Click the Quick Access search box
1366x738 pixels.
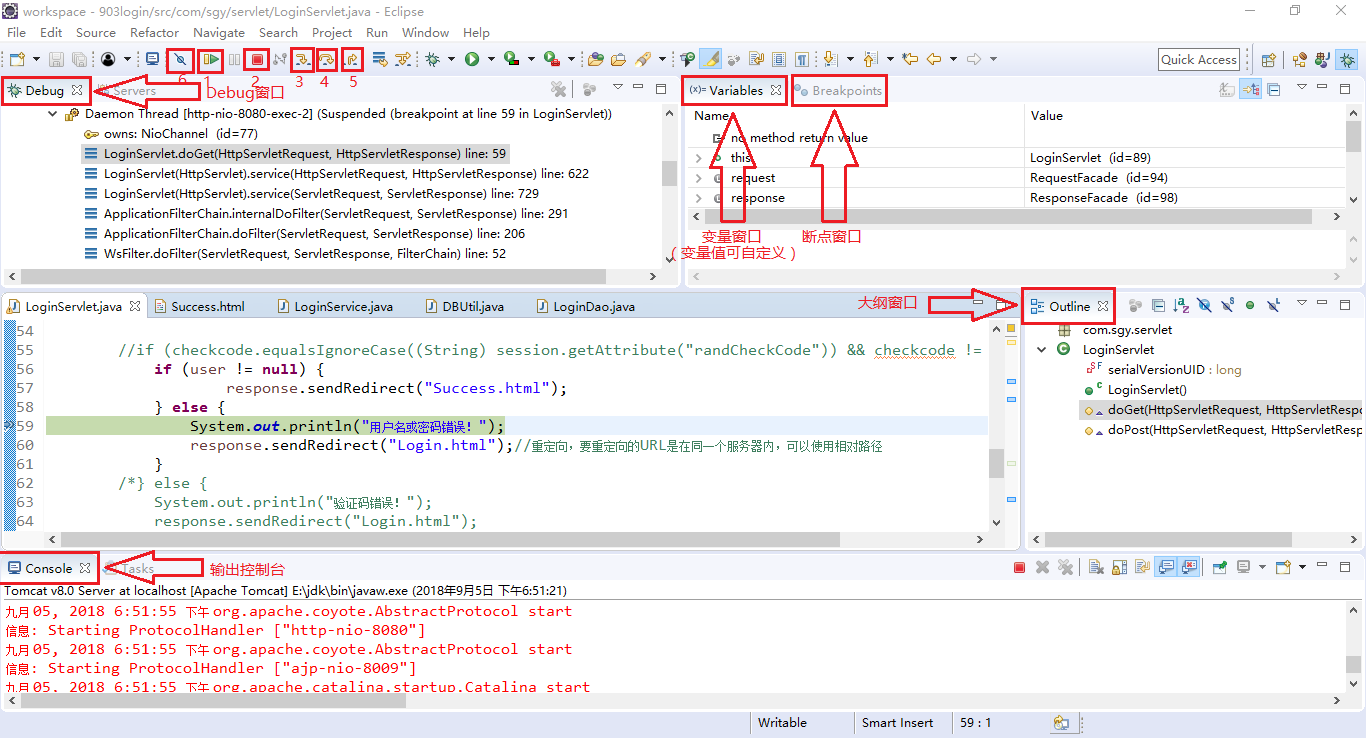pos(1198,60)
